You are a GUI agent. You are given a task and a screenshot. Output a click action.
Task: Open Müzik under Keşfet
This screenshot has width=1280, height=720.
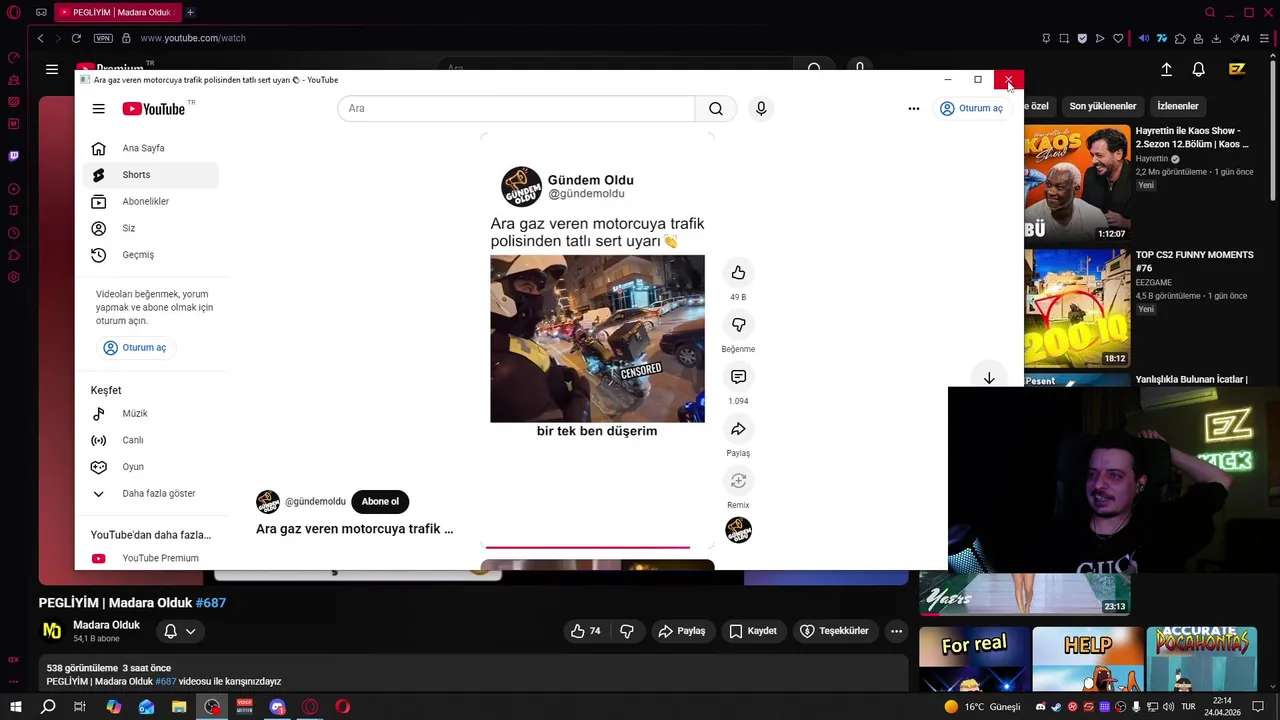tap(152, 413)
